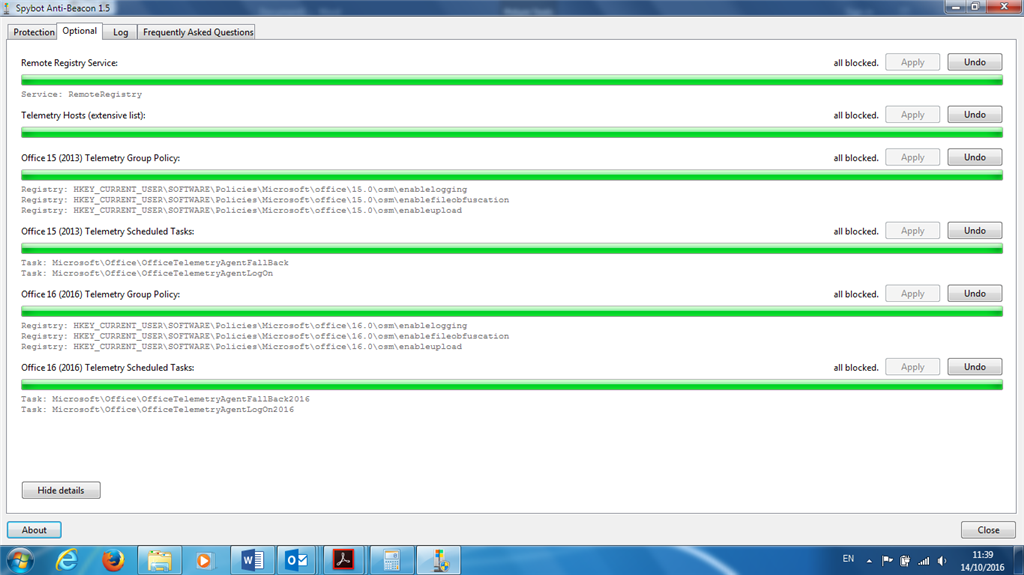Click the 16.0 enablefileobfuscation registry line

tap(265, 336)
